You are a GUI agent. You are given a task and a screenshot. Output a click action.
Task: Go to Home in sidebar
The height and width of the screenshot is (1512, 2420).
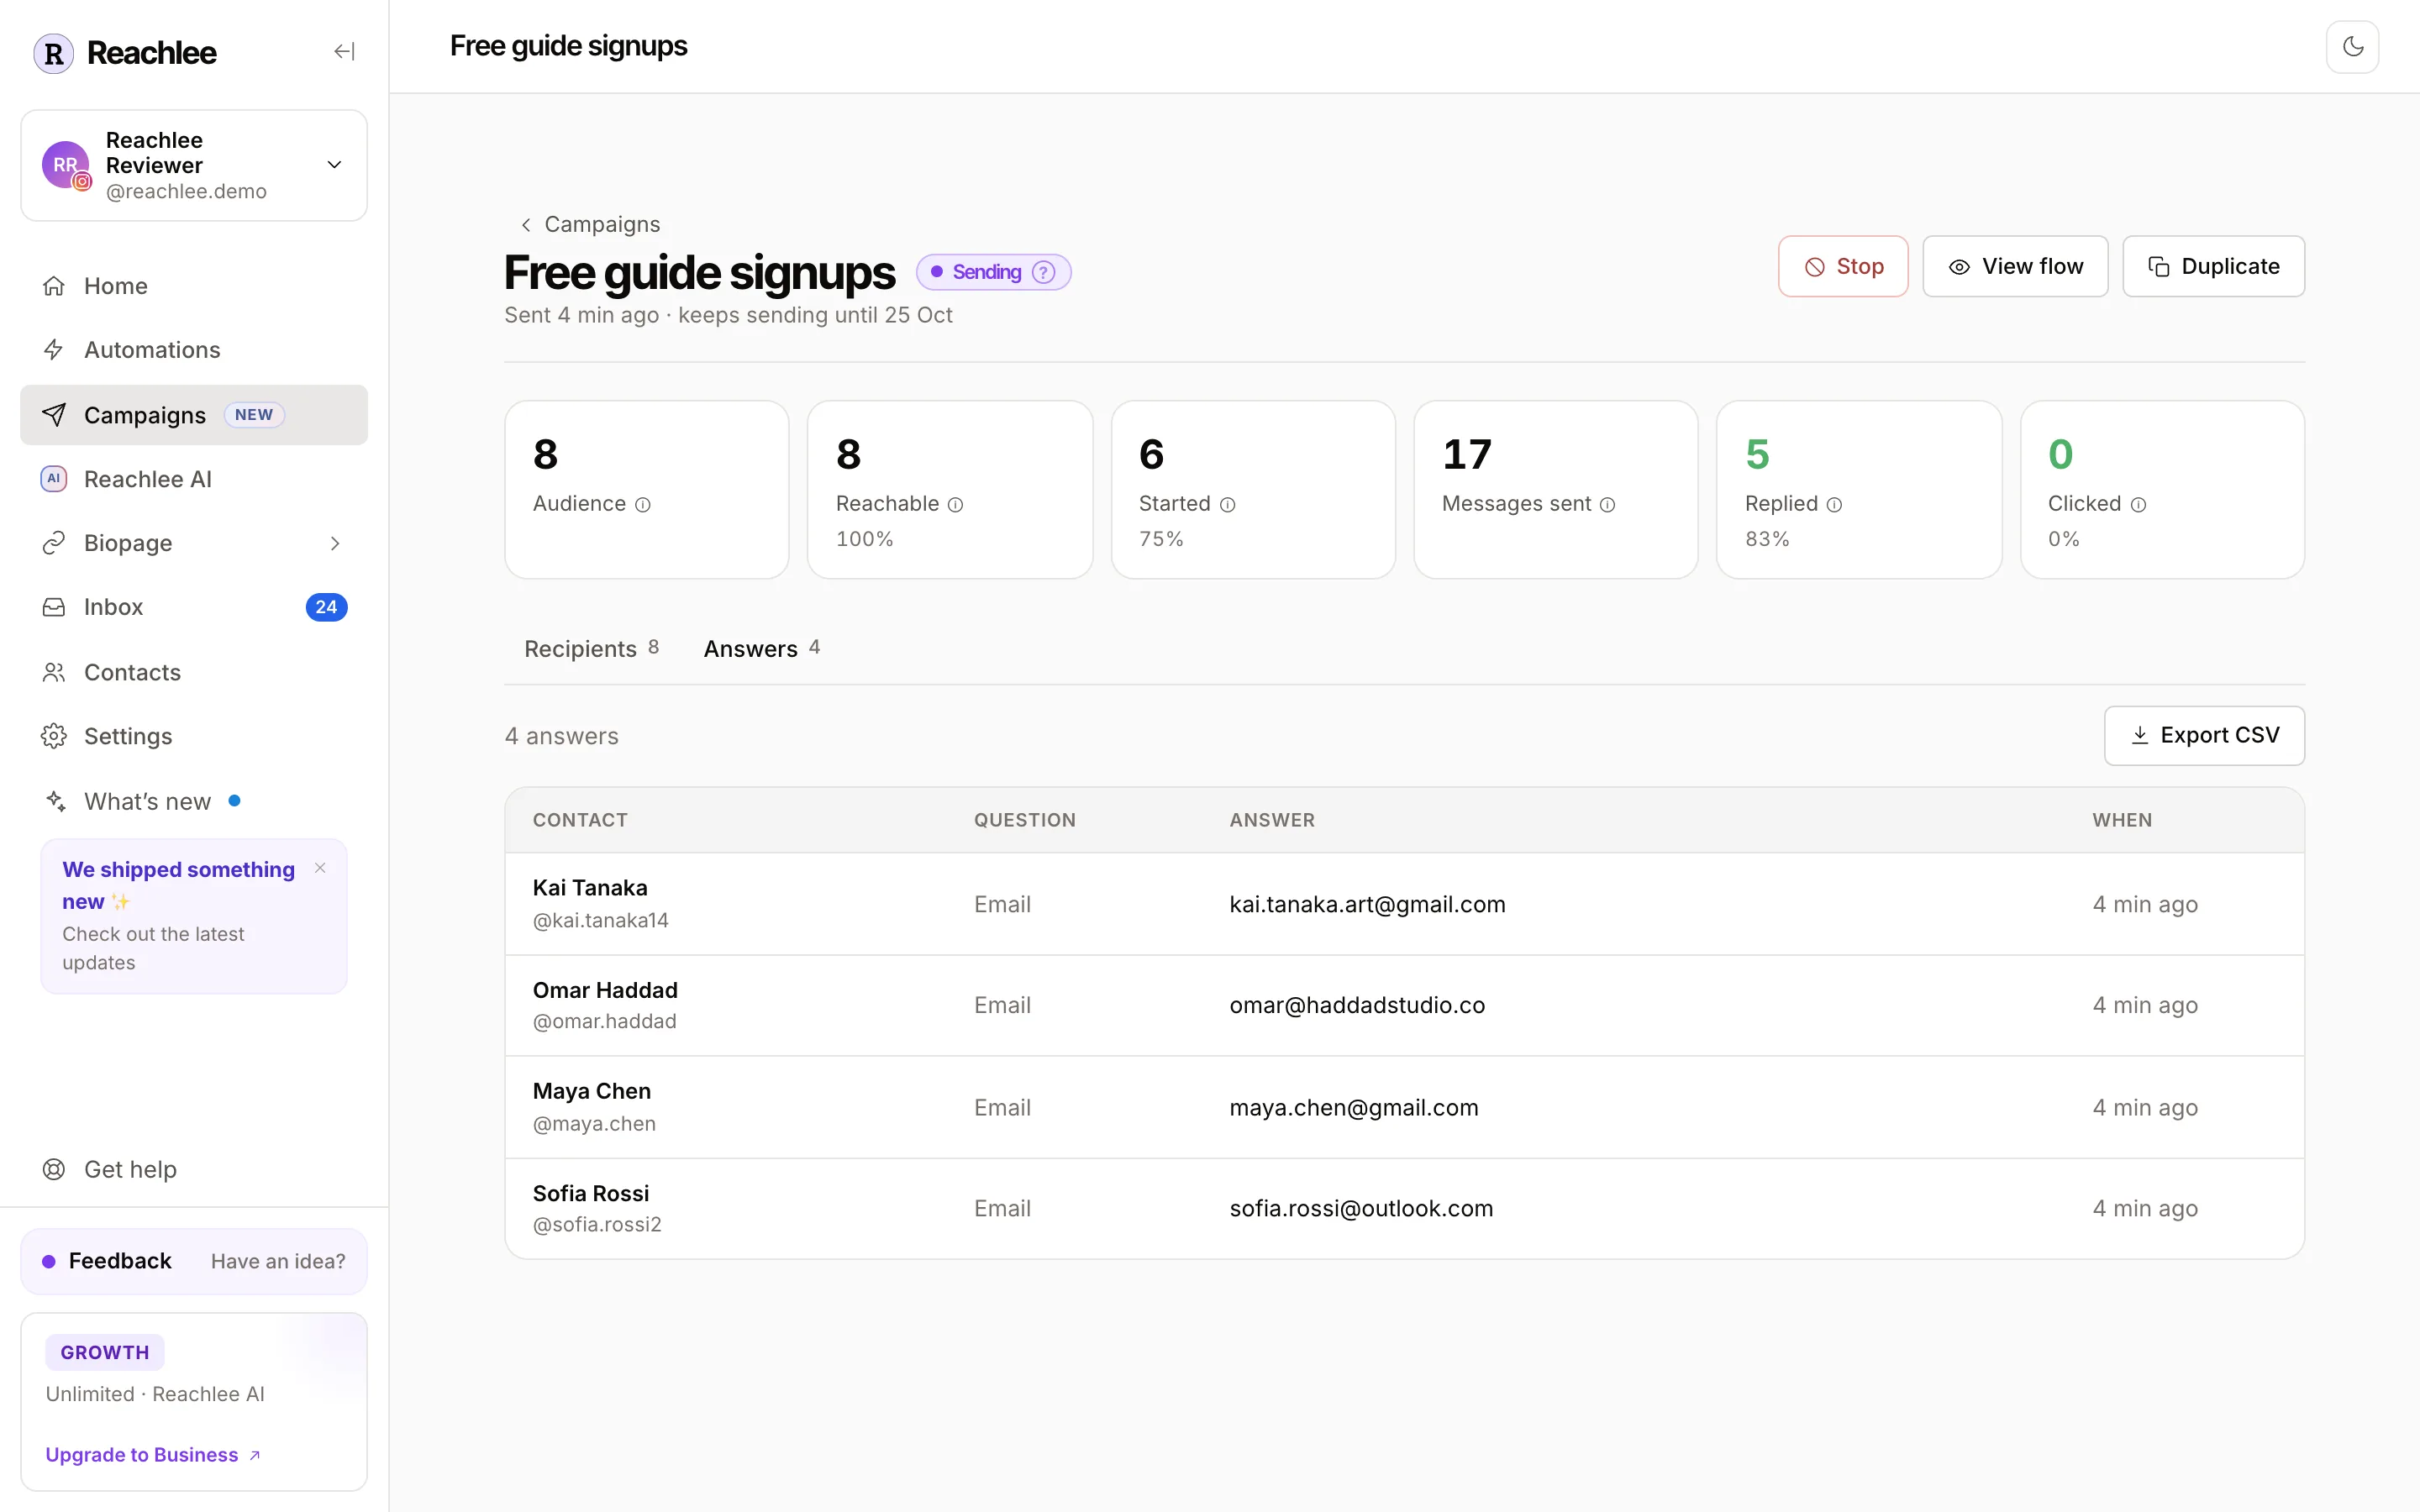click(194, 286)
